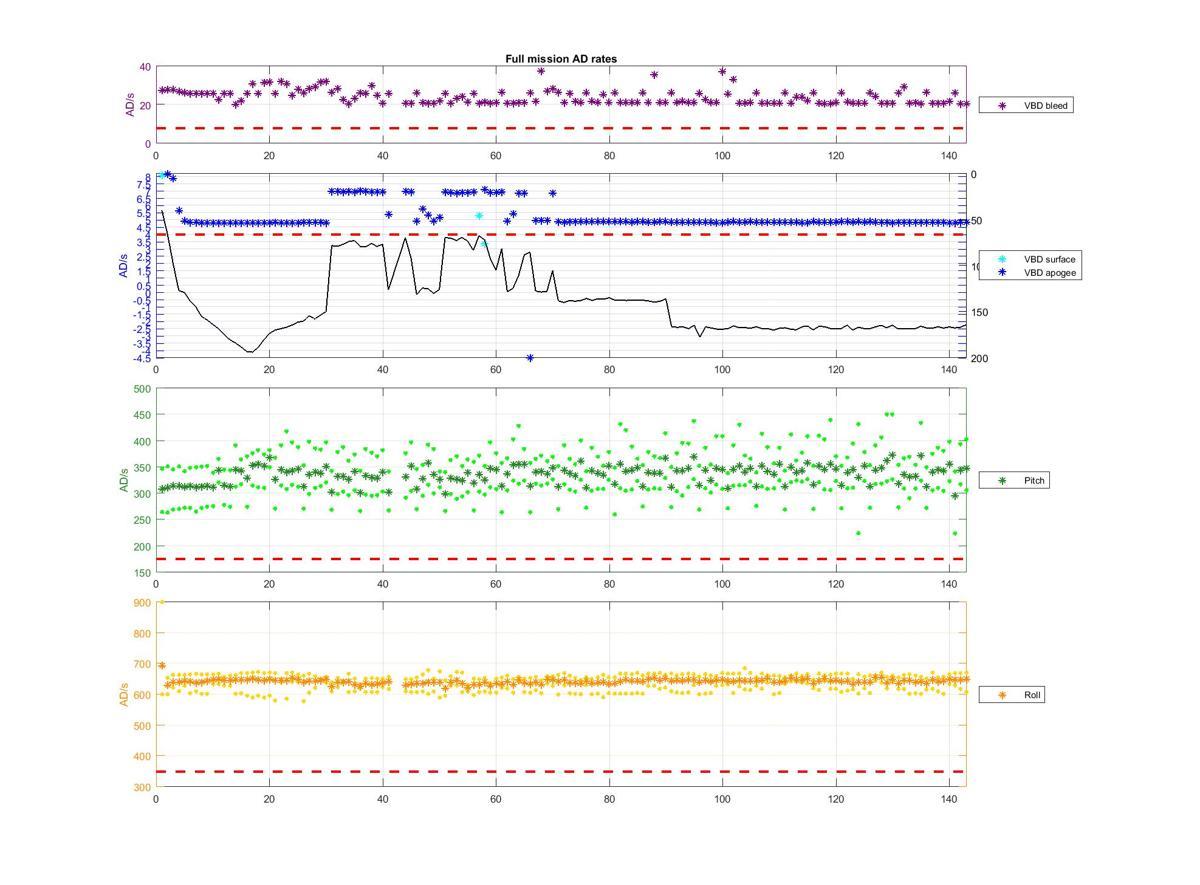This screenshot has height=885, width=1200.
Task: Click the blue asterisk marker in VBD apogee legend
Action: [x=1001, y=272]
